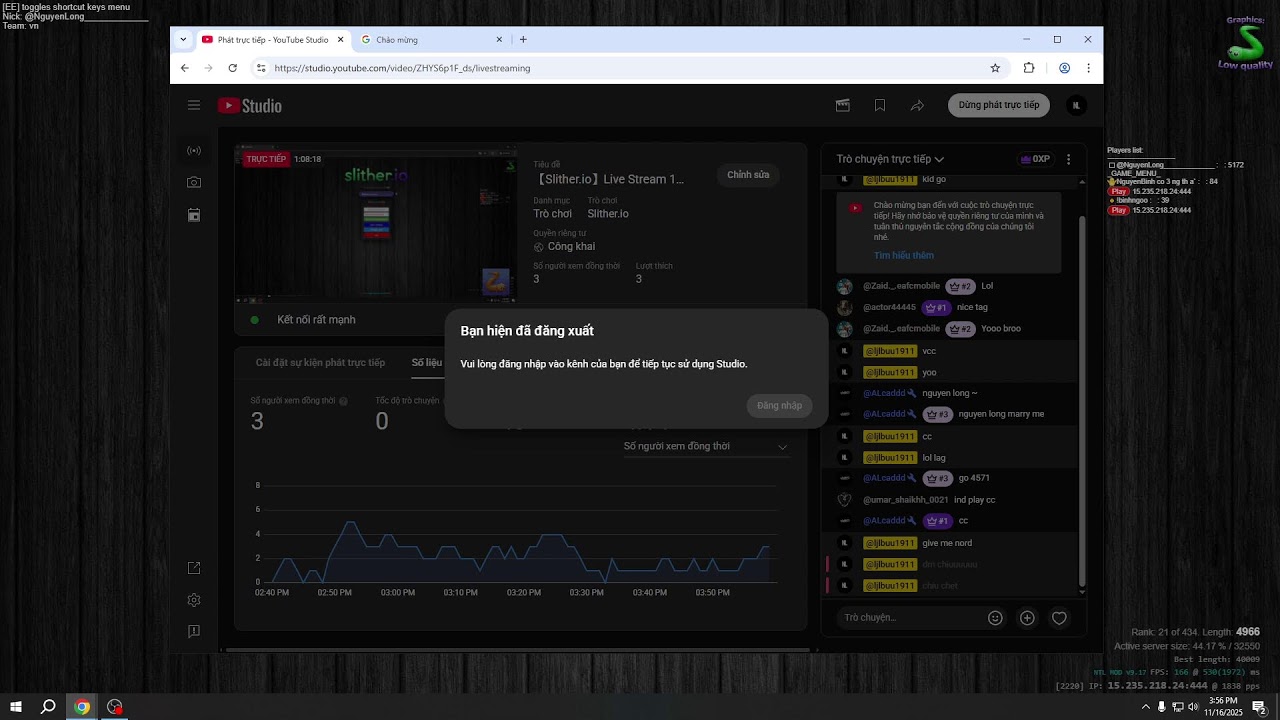The width and height of the screenshot is (1280, 720).
Task: Click chat message 'give me nord'
Action: pos(947,543)
